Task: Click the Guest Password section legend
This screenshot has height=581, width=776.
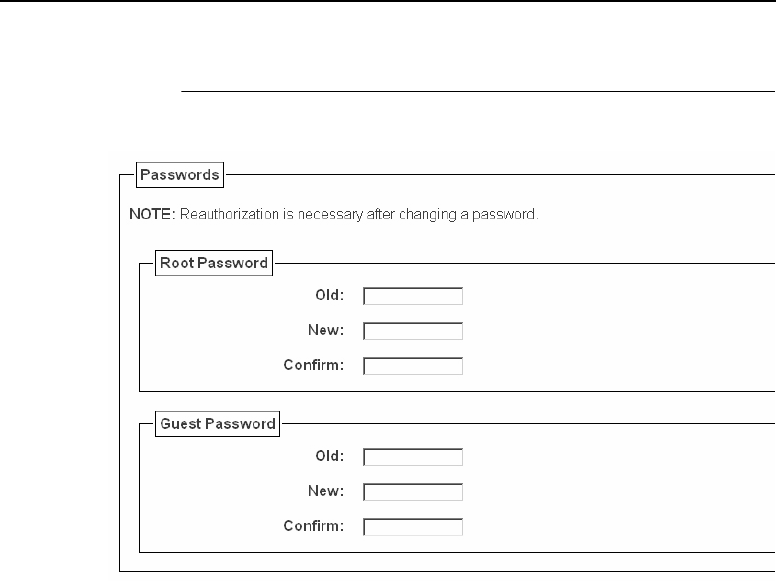Action: (x=218, y=424)
